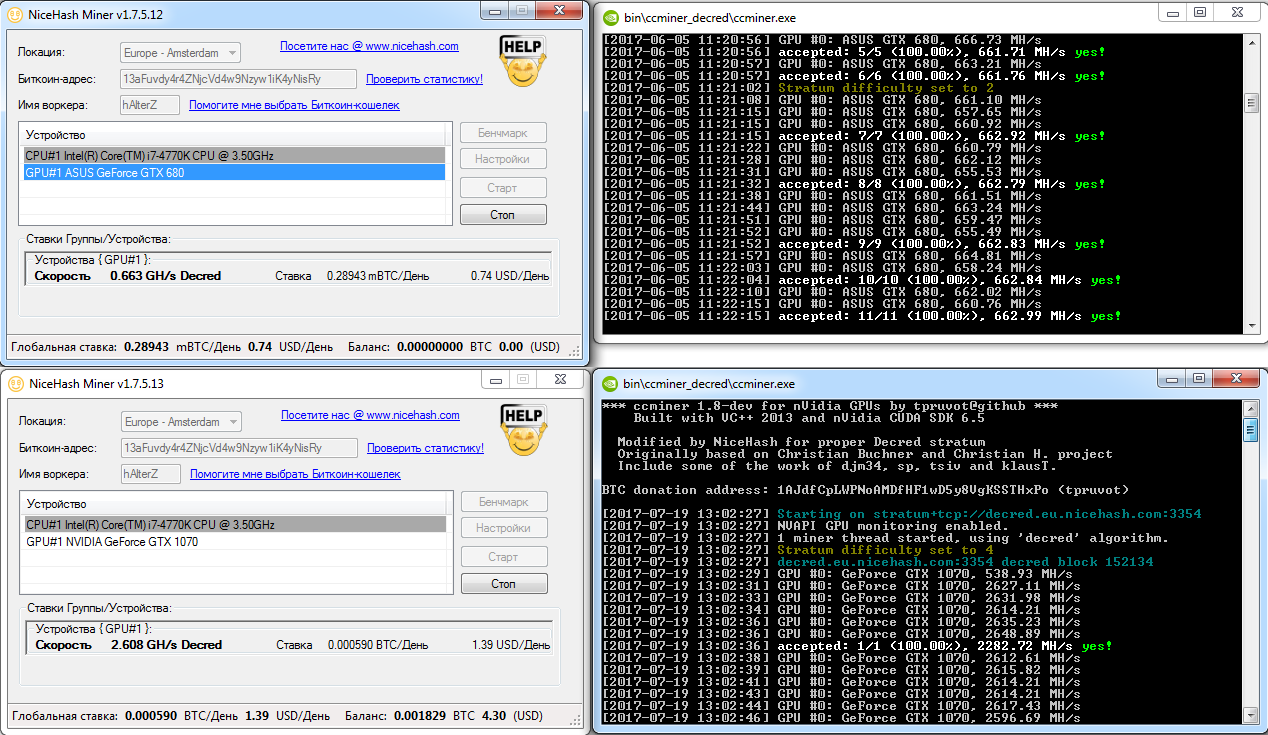Image resolution: width=1268 pixels, height=735 pixels.
Task: Click worker name field hAlterZ in top window
Action: 151,105
